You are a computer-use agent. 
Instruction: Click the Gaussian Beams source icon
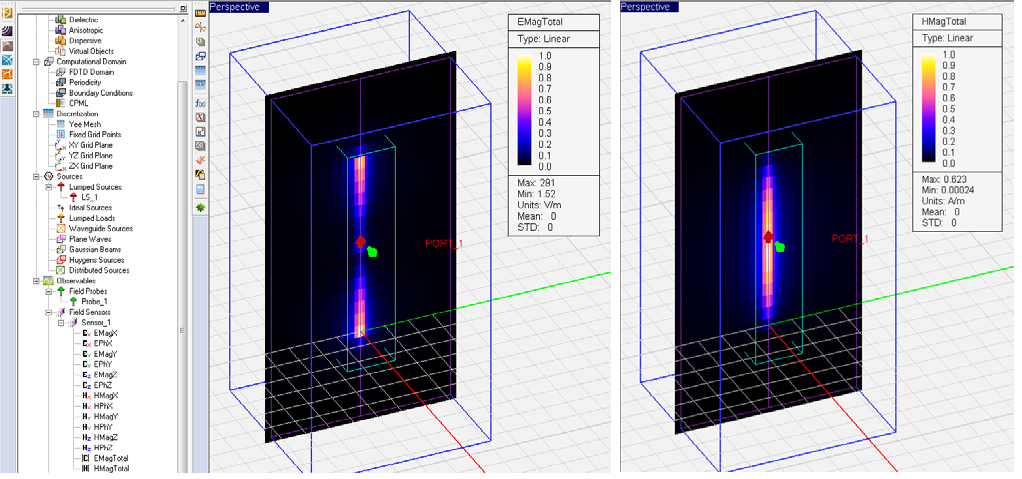(60, 249)
